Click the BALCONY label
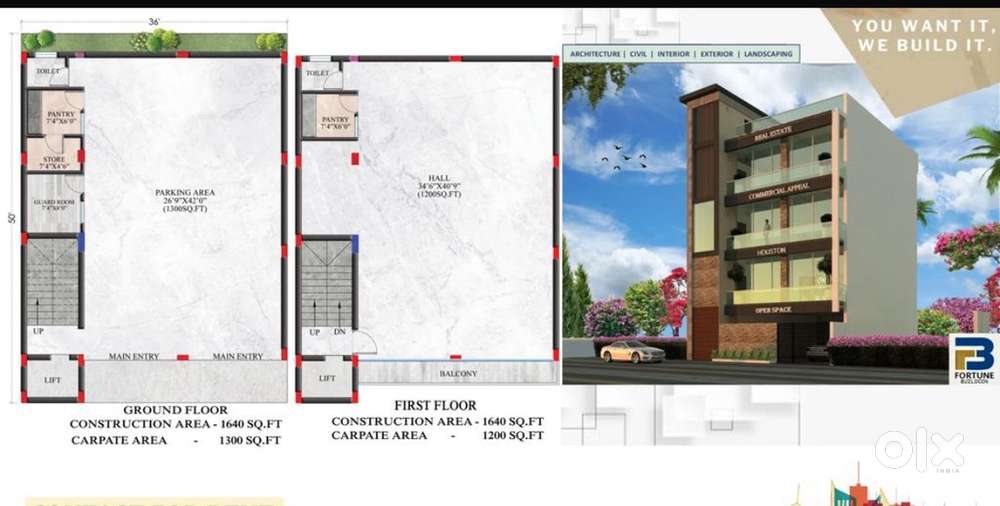The width and height of the screenshot is (1000, 506). pyautogui.click(x=458, y=374)
